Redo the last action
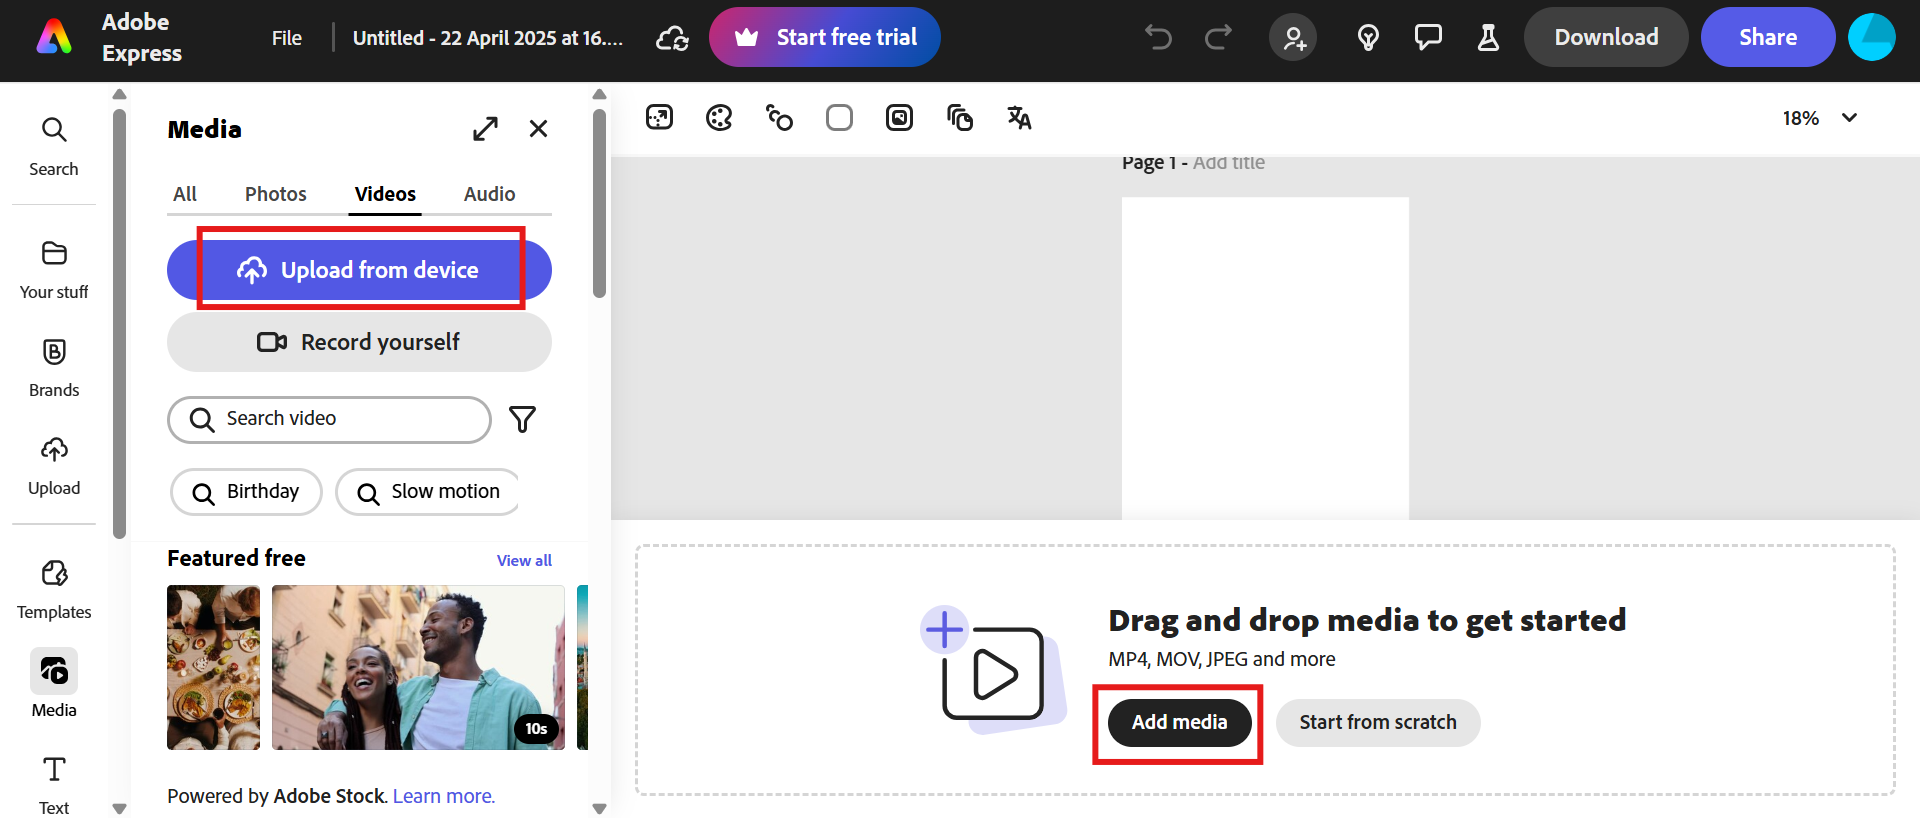The width and height of the screenshot is (1920, 818). 1218,38
